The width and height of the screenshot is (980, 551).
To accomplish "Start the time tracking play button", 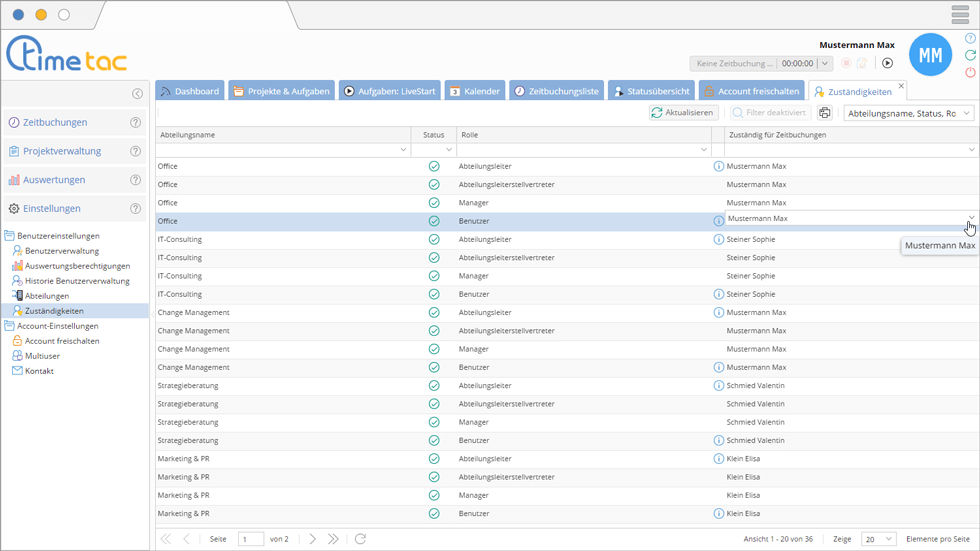I will 887,63.
